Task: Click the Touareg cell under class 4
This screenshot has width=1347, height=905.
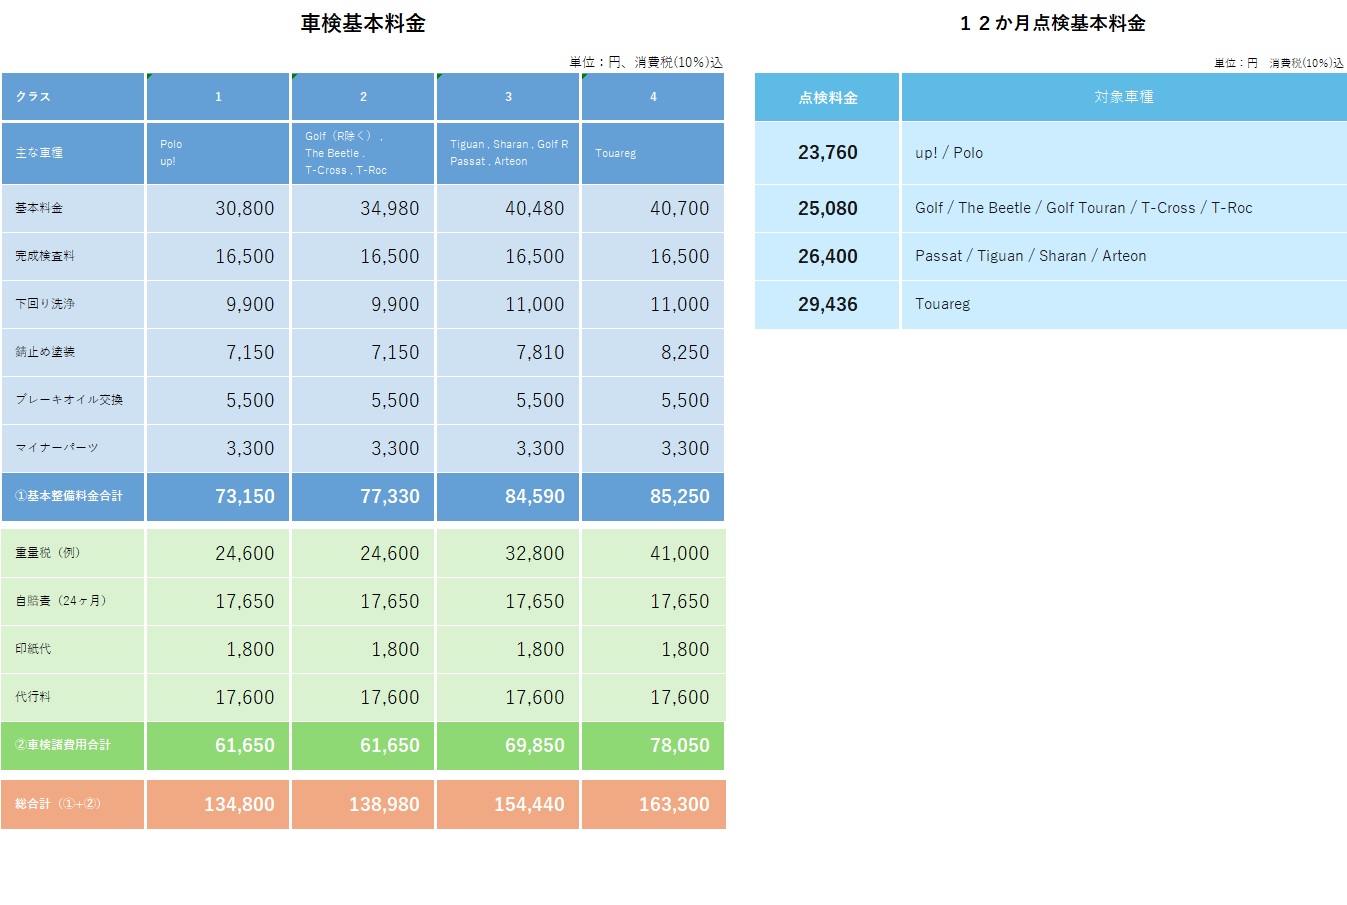Action: tap(653, 153)
